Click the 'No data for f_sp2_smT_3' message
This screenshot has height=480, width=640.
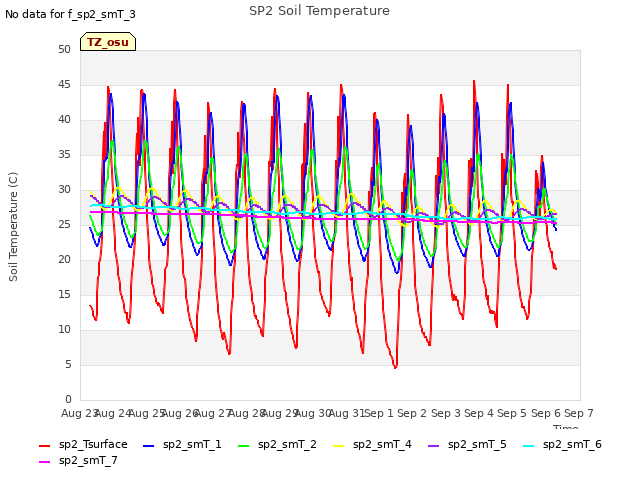tap(70, 14)
